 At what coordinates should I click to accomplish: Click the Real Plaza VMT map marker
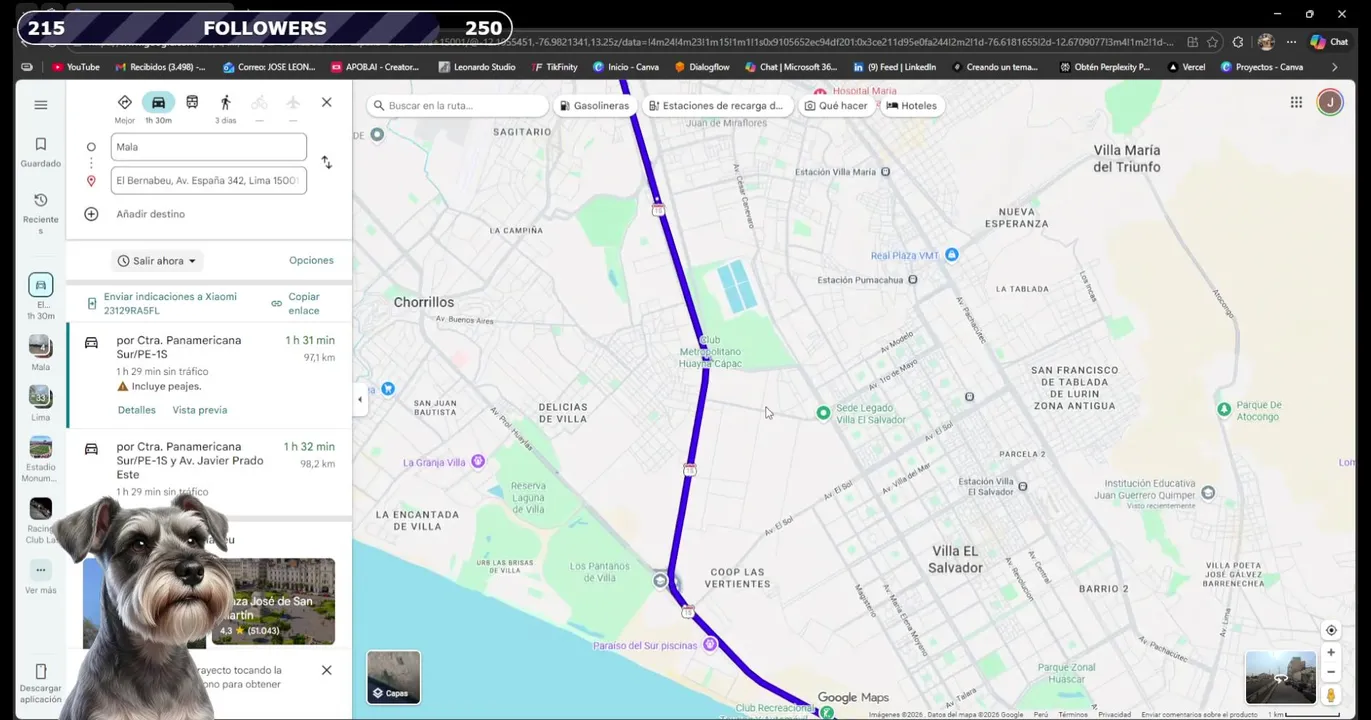pos(951,255)
